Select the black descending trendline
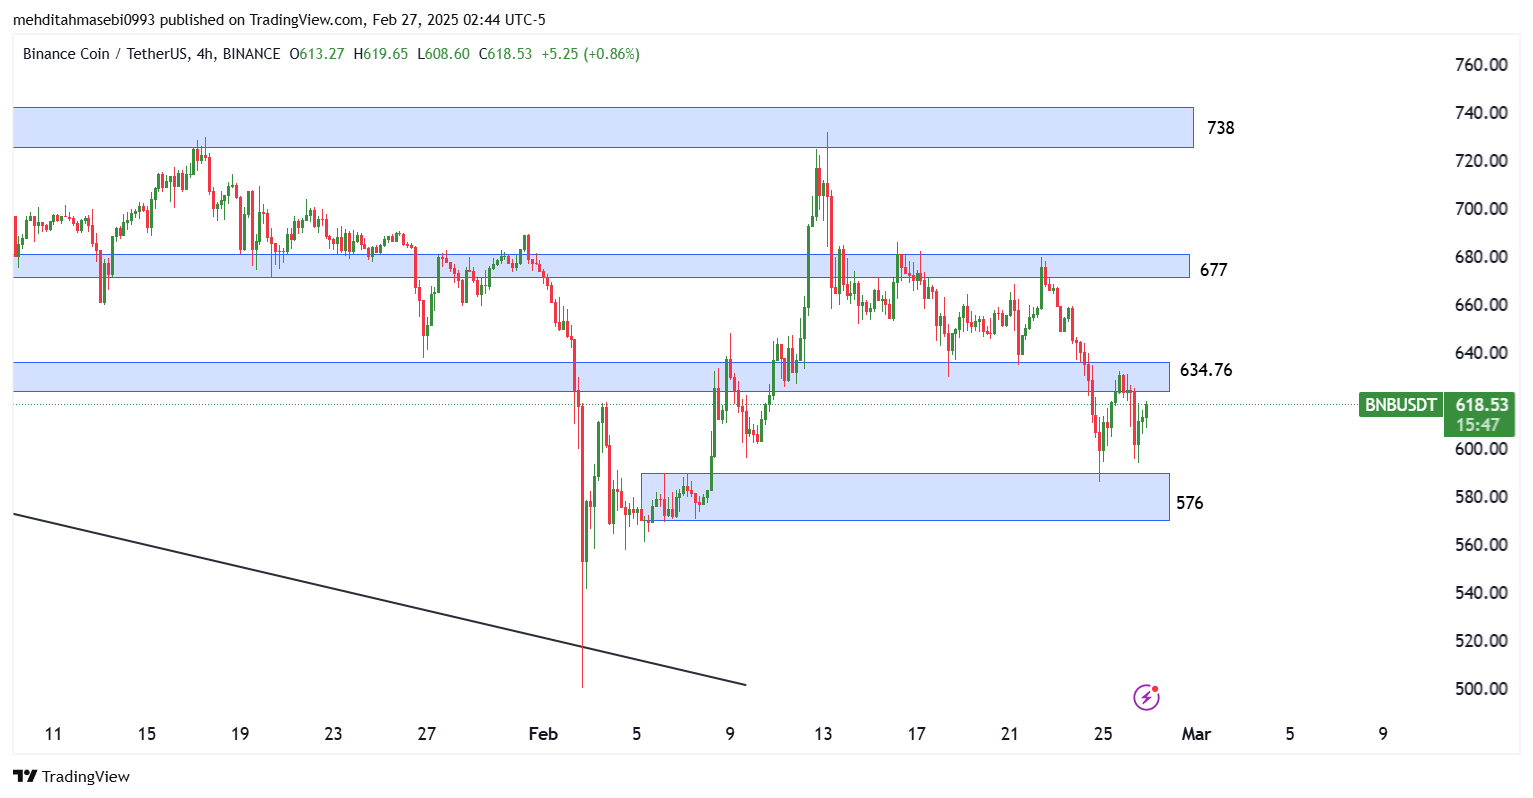 coord(380,600)
